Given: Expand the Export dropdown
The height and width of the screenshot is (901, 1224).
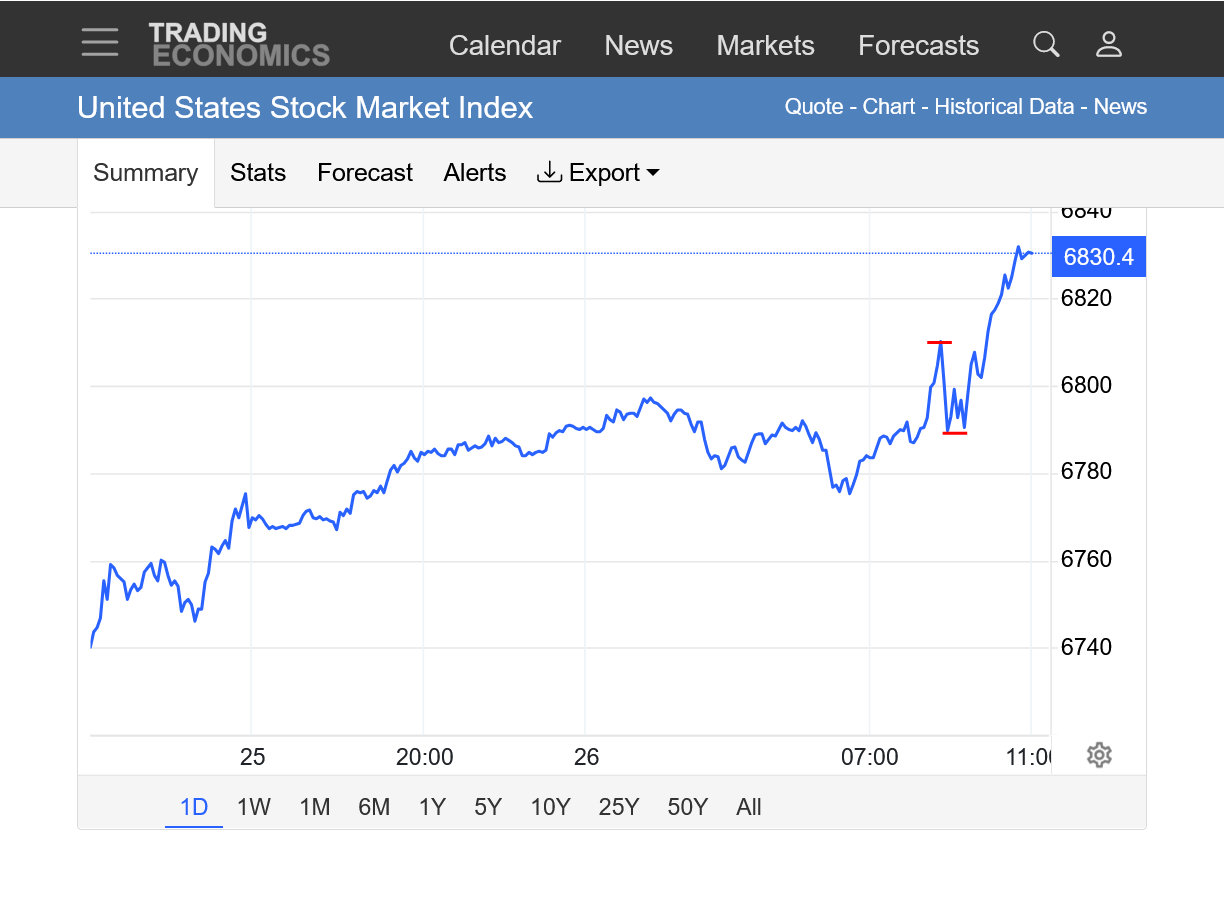Looking at the screenshot, I should [x=598, y=173].
